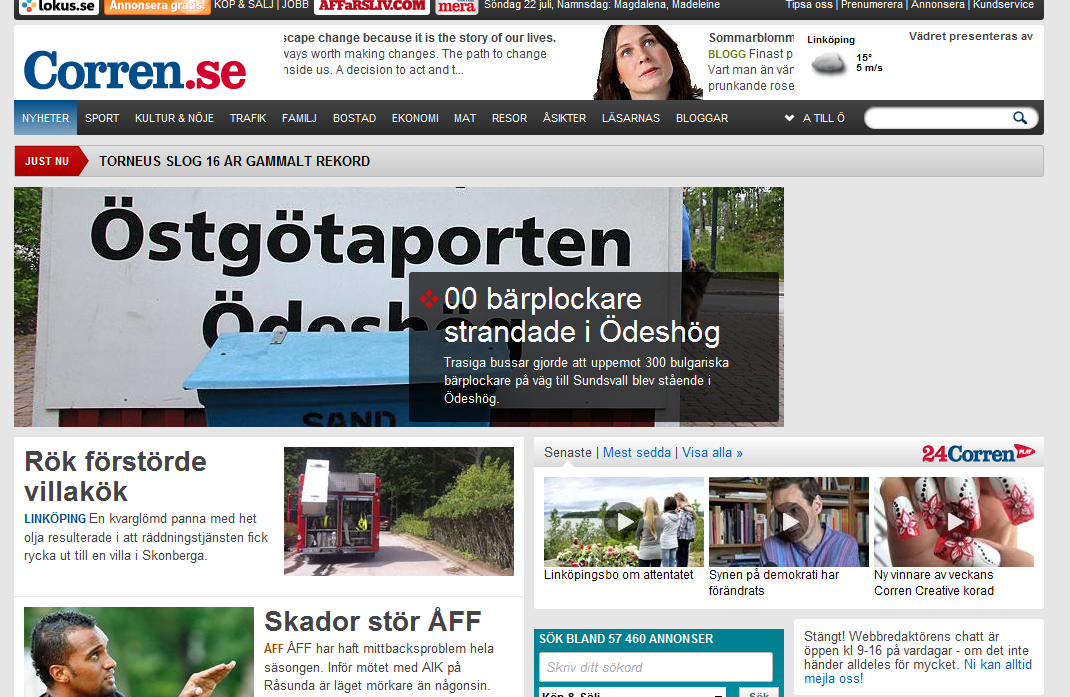Viewport: 1070px width, 697px height.
Task: Open the JOBB link in top bar
Action: point(295,5)
